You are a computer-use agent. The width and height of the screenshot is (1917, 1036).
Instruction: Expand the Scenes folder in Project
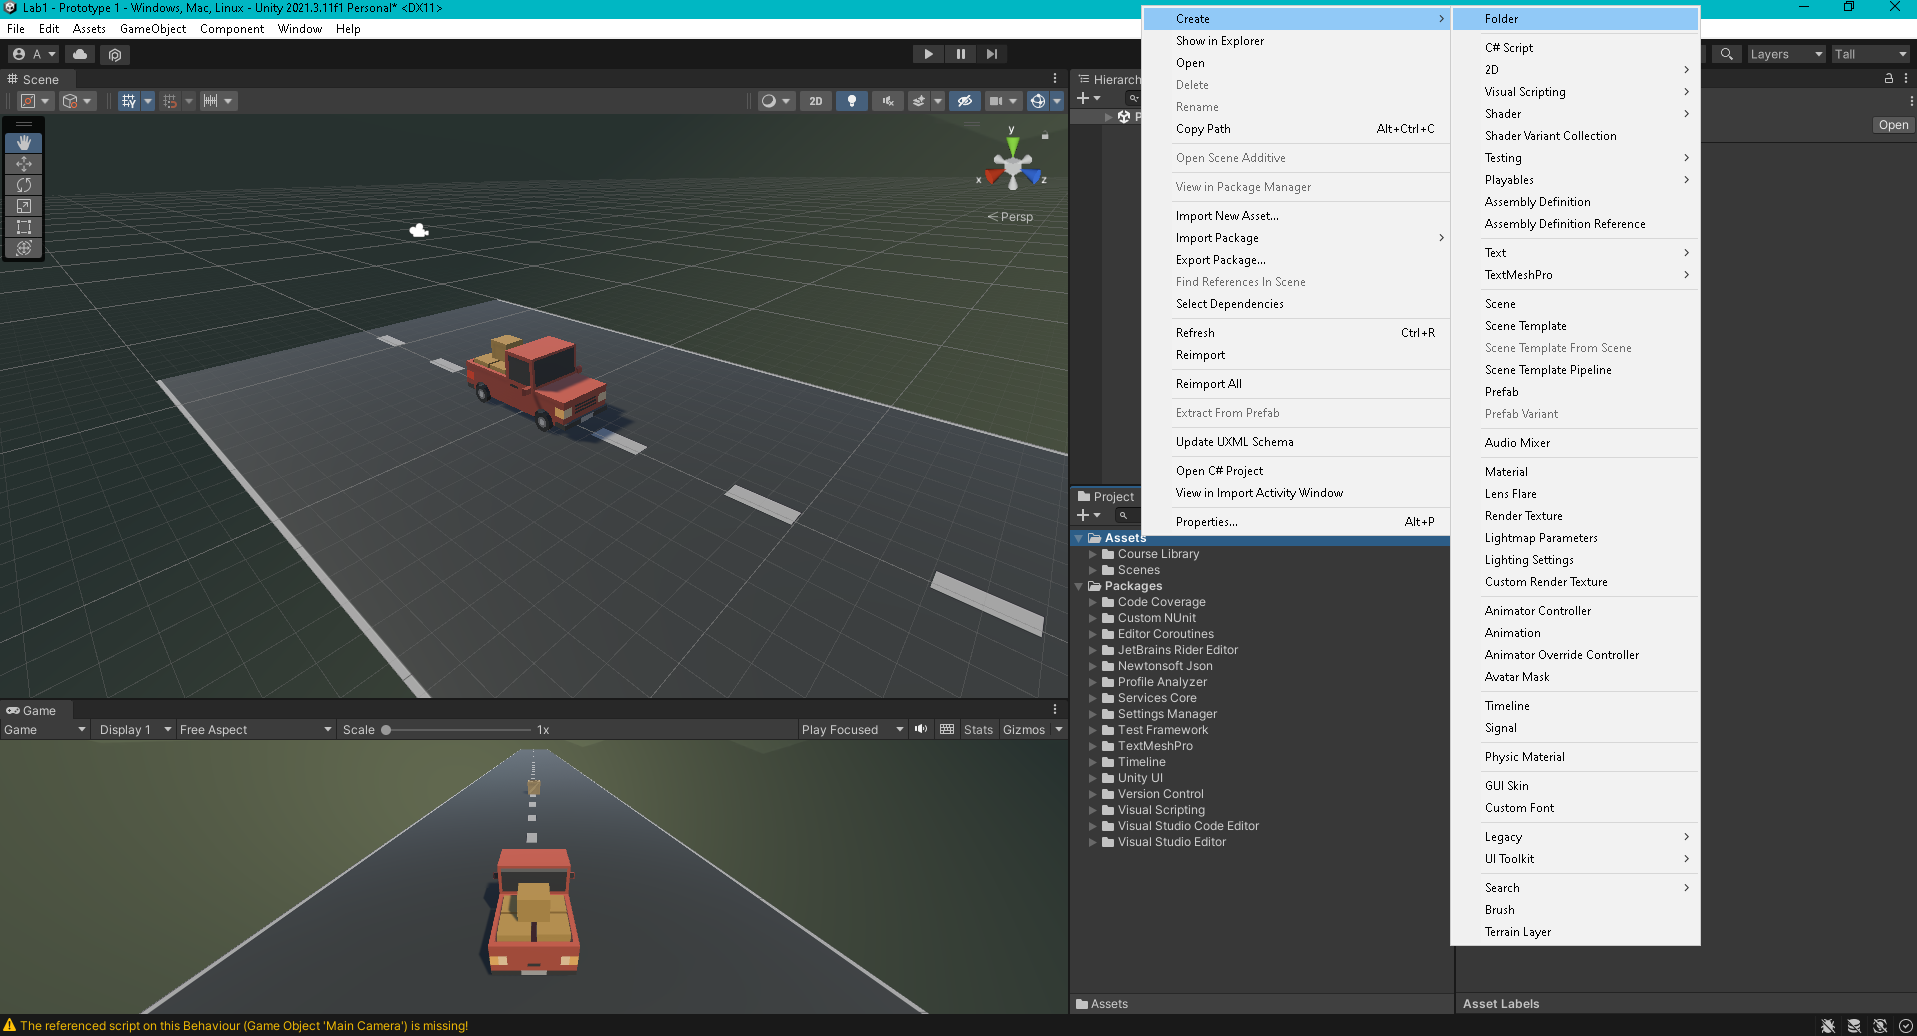click(1093, 570)
